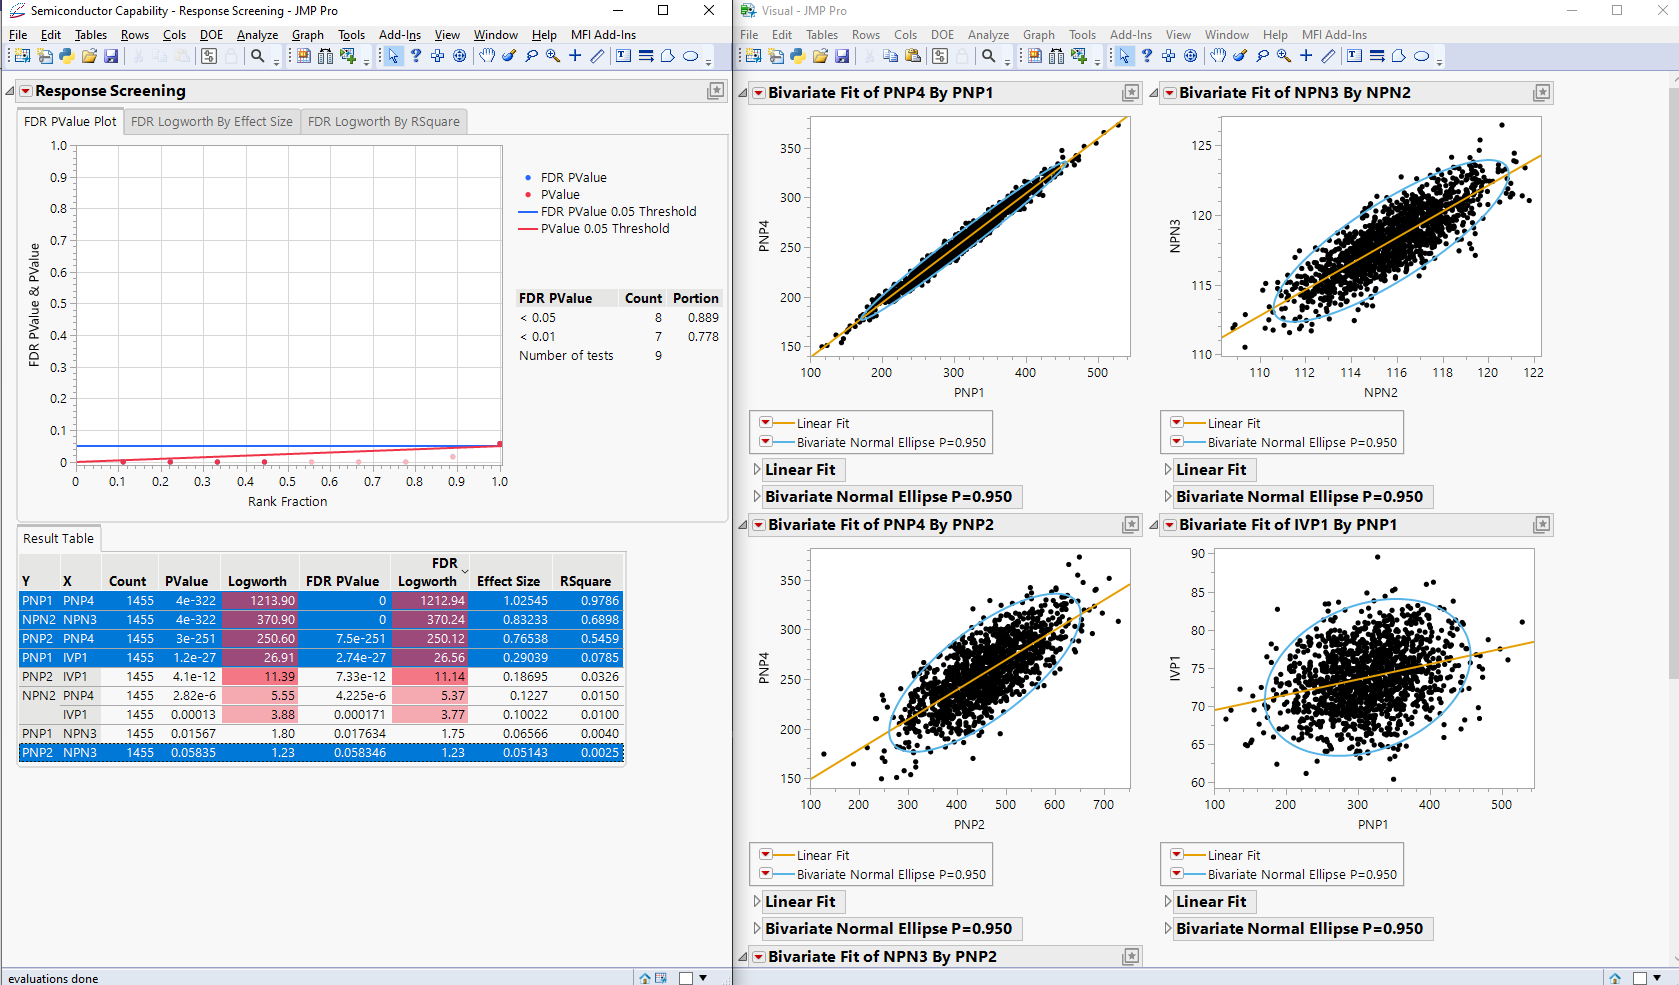Viewport: 1679px width, 985px height.
Task: Click the pin button on the Response Screening header
Action: click(x=716, y=91)
